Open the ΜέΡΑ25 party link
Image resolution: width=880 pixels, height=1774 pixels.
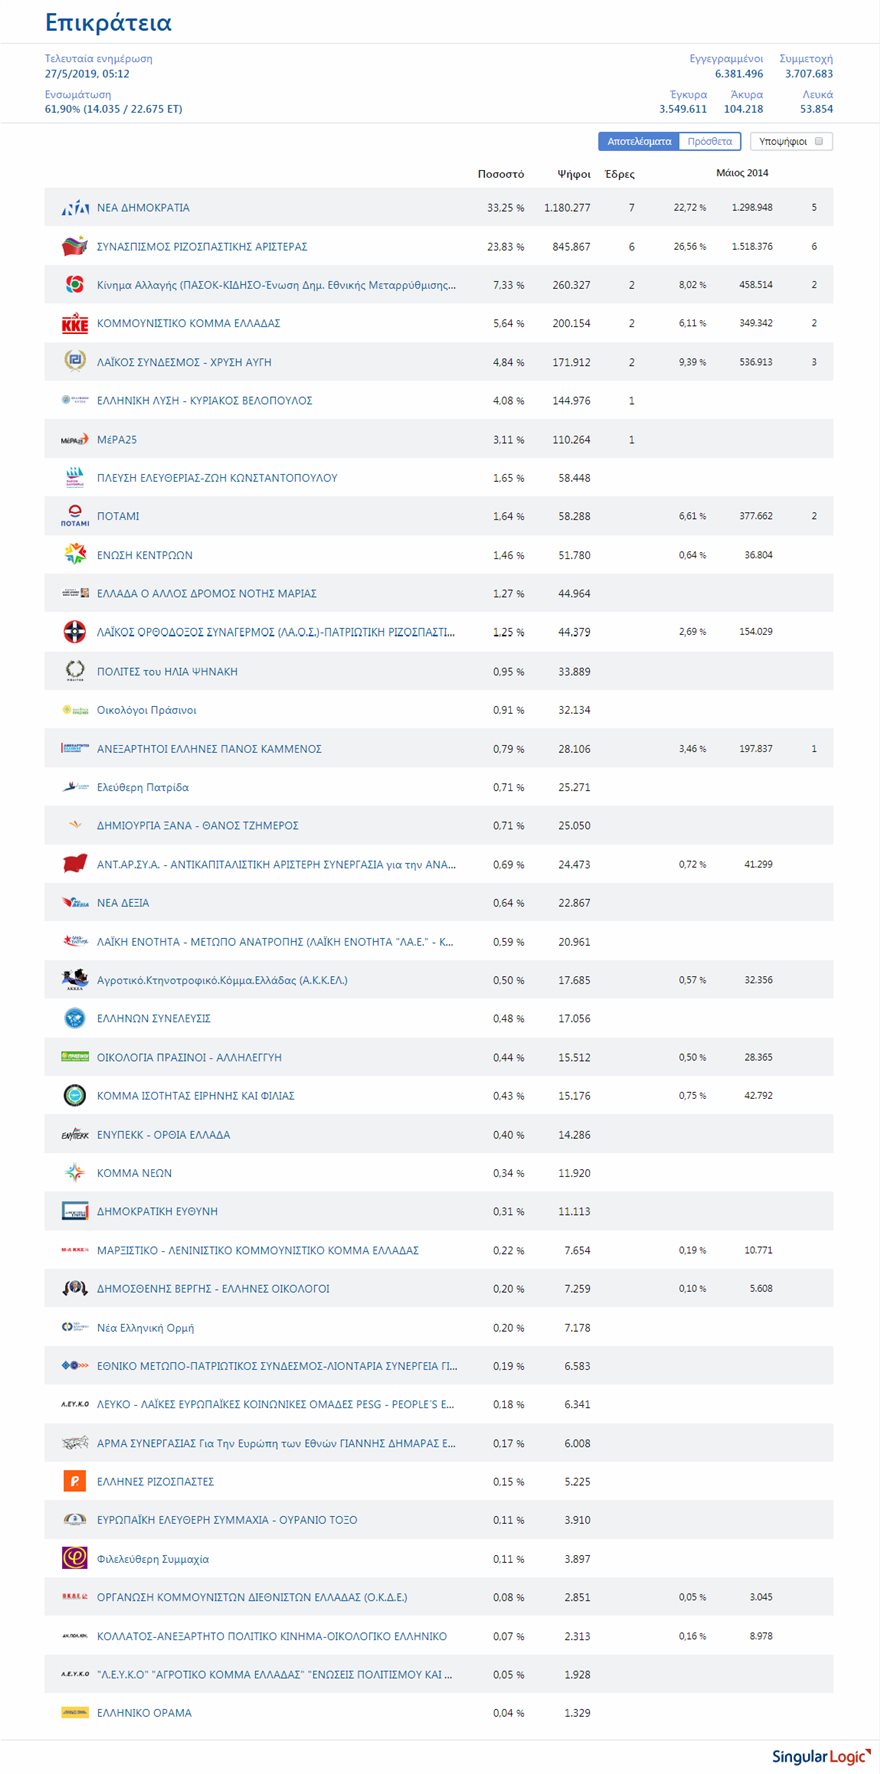(x=117, y=440)
